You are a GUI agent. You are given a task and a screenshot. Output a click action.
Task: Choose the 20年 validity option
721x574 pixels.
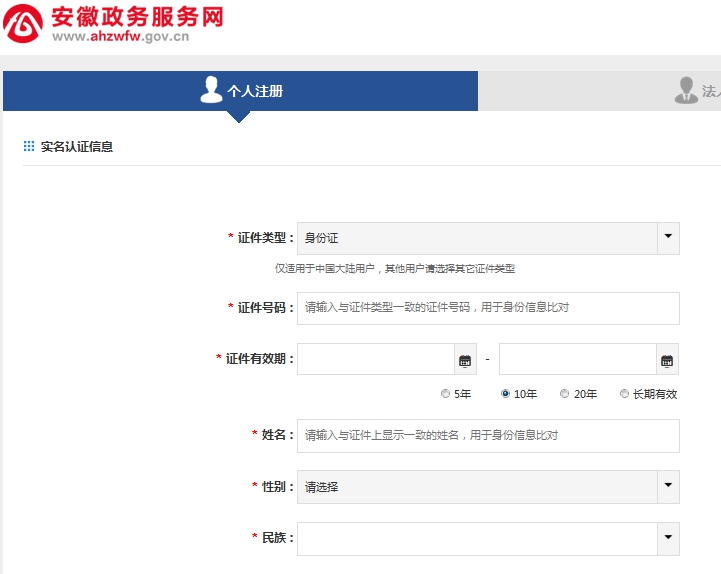click(565, 394)
